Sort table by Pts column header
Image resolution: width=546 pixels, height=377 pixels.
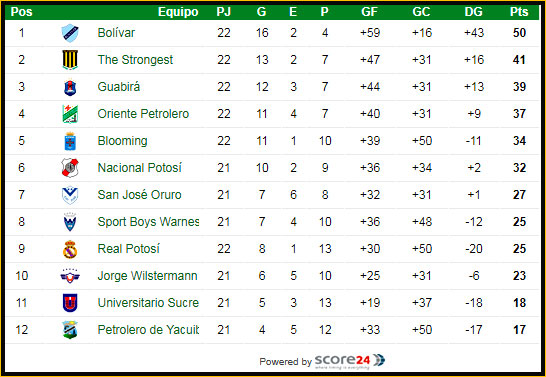[519, 12]
